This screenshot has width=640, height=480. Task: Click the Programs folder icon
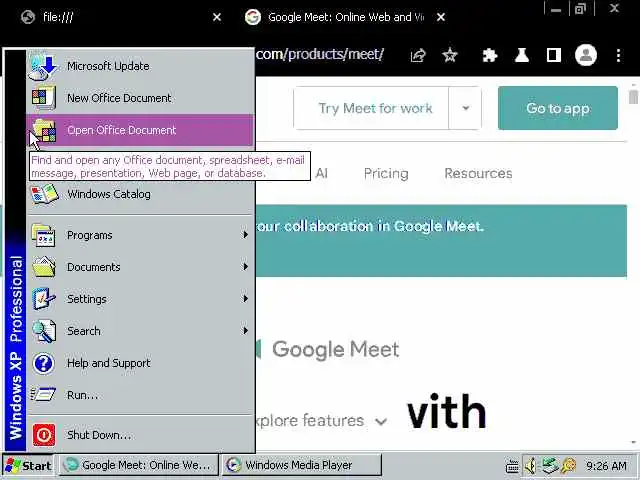(x=43, y=235)
